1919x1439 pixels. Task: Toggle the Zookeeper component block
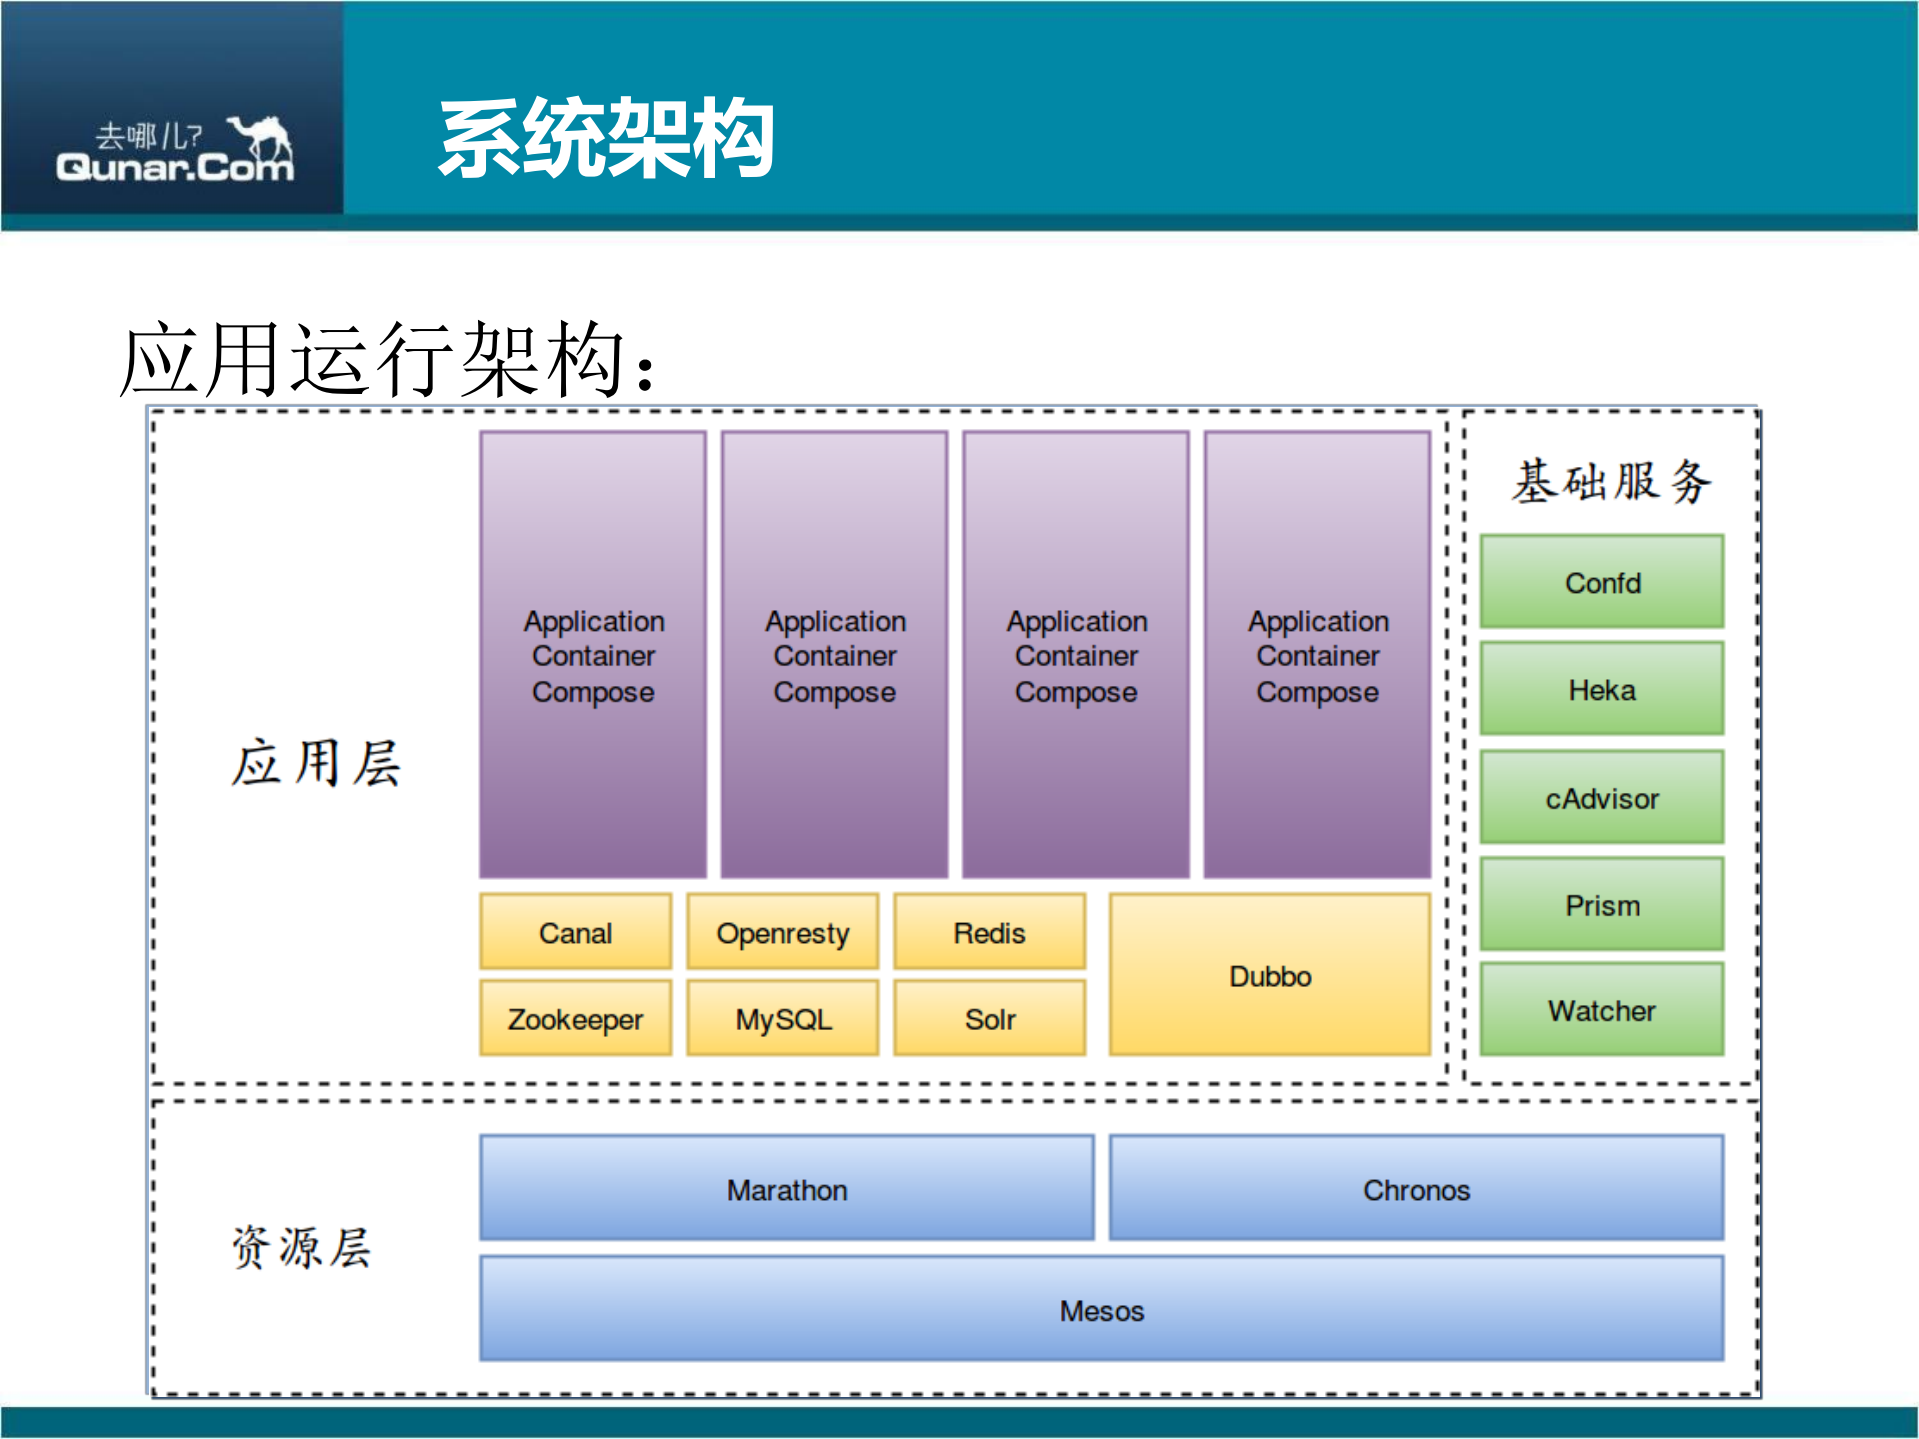coord(575,1018)
